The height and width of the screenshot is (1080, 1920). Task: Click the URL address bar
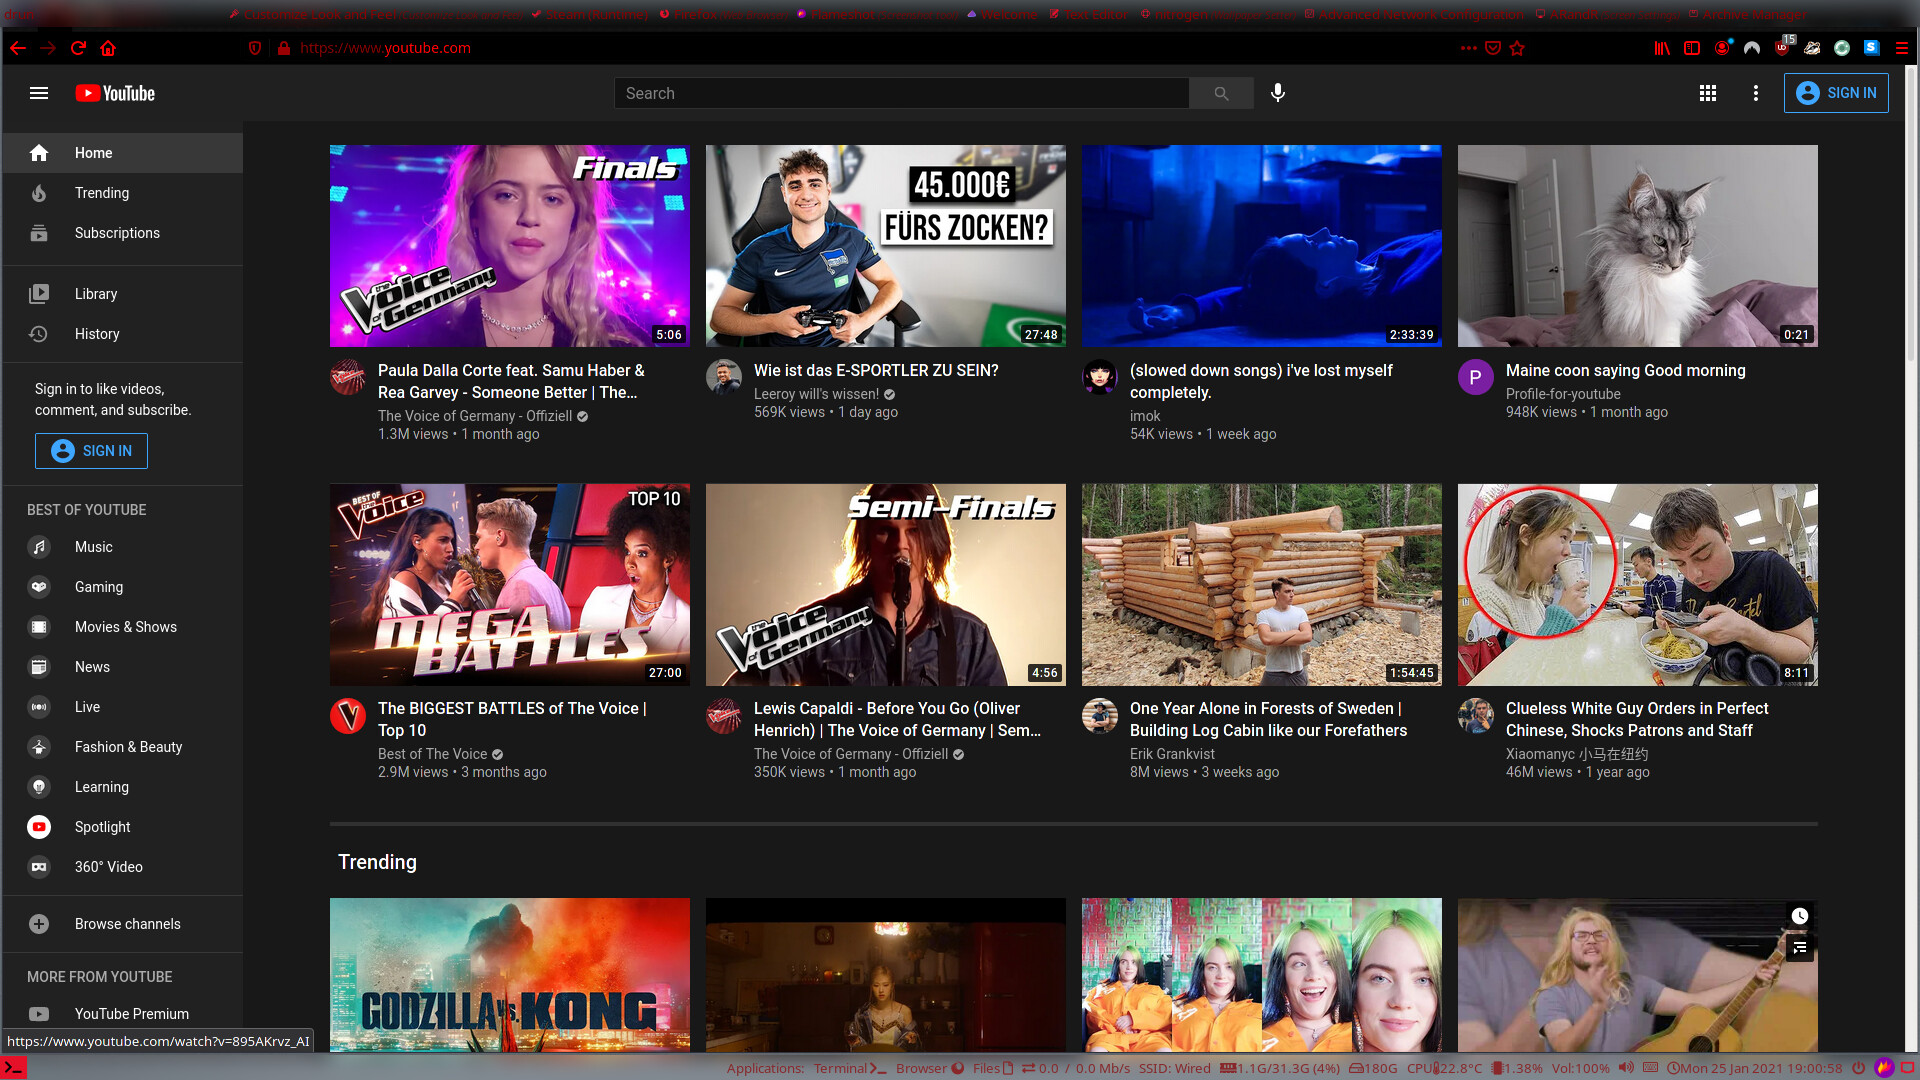(x=860, y=48)
